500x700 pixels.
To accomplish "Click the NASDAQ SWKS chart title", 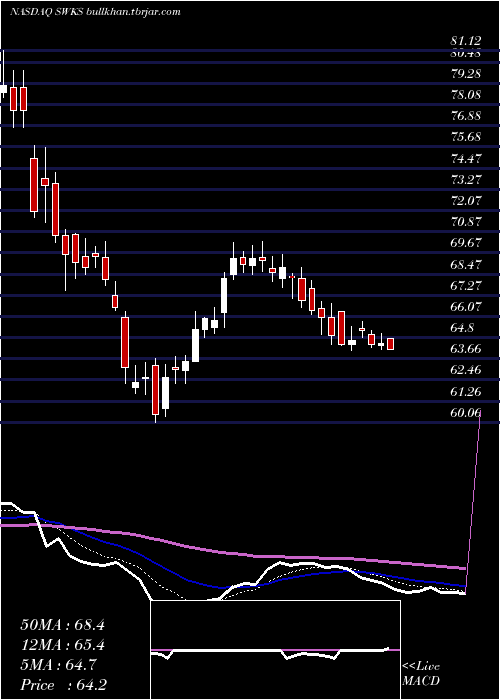I will coord(95,12).
